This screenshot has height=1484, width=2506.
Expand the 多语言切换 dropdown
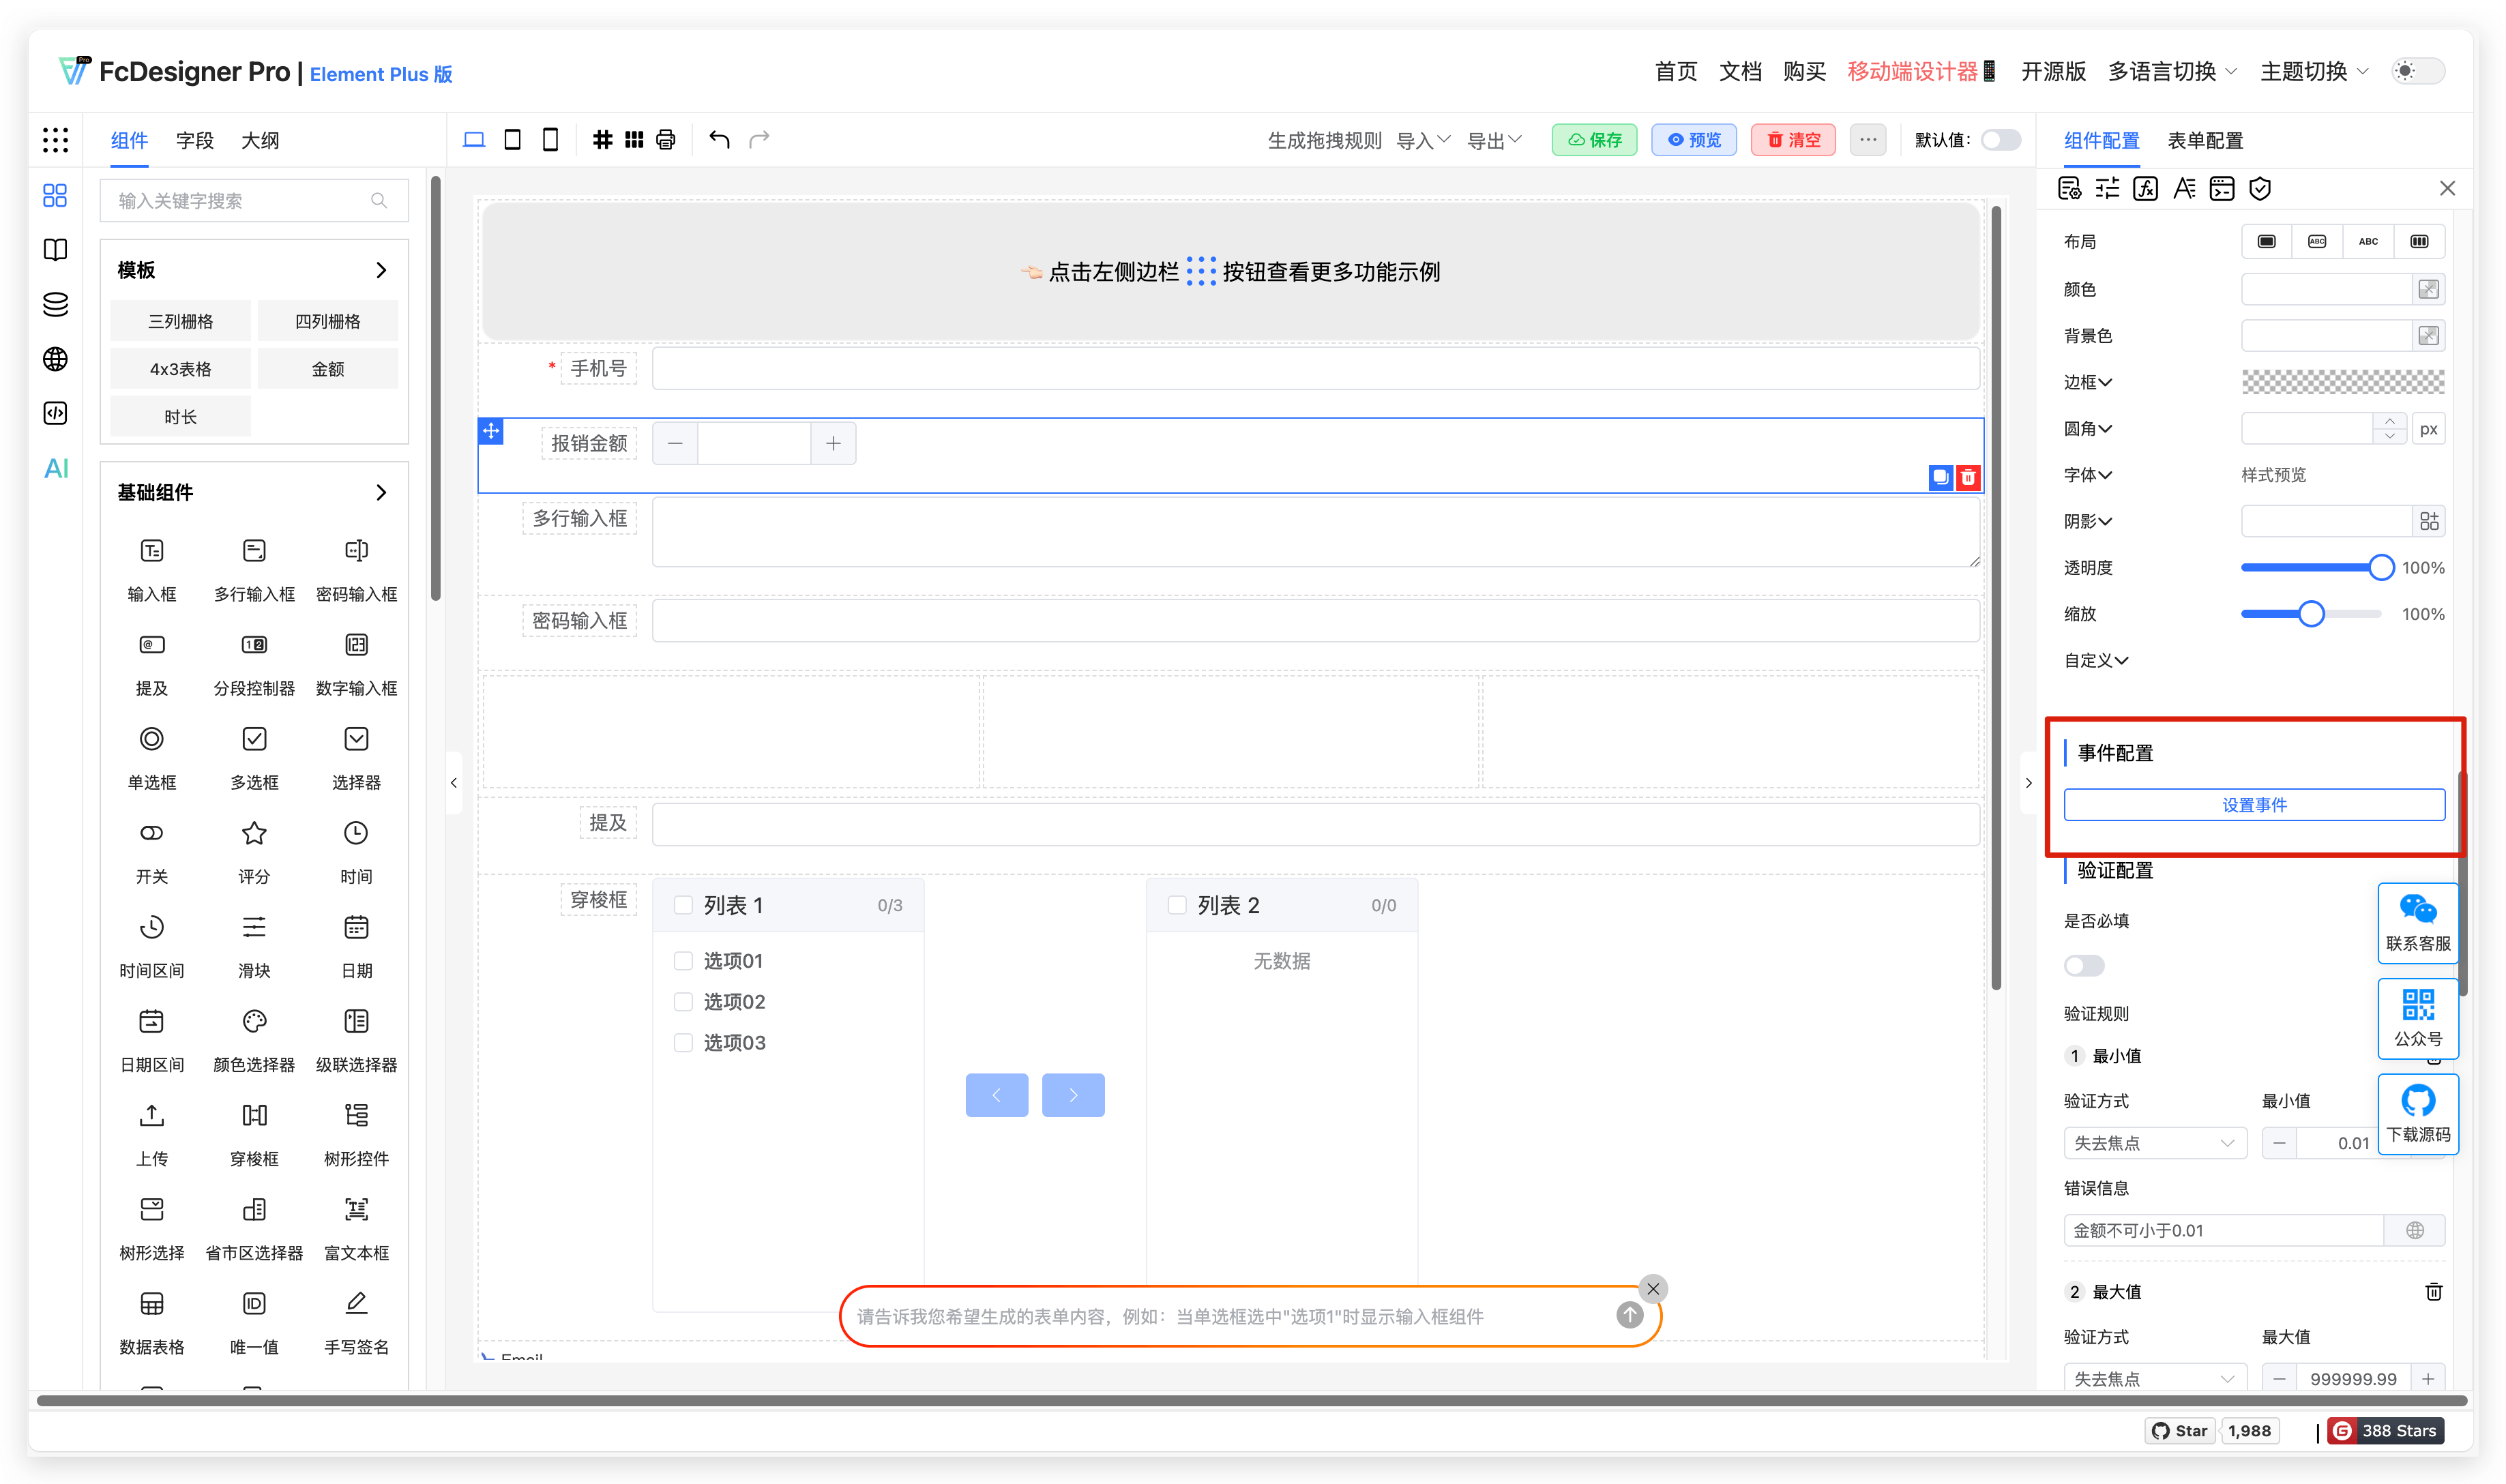pyautogui.click(x=2170, y=71)
